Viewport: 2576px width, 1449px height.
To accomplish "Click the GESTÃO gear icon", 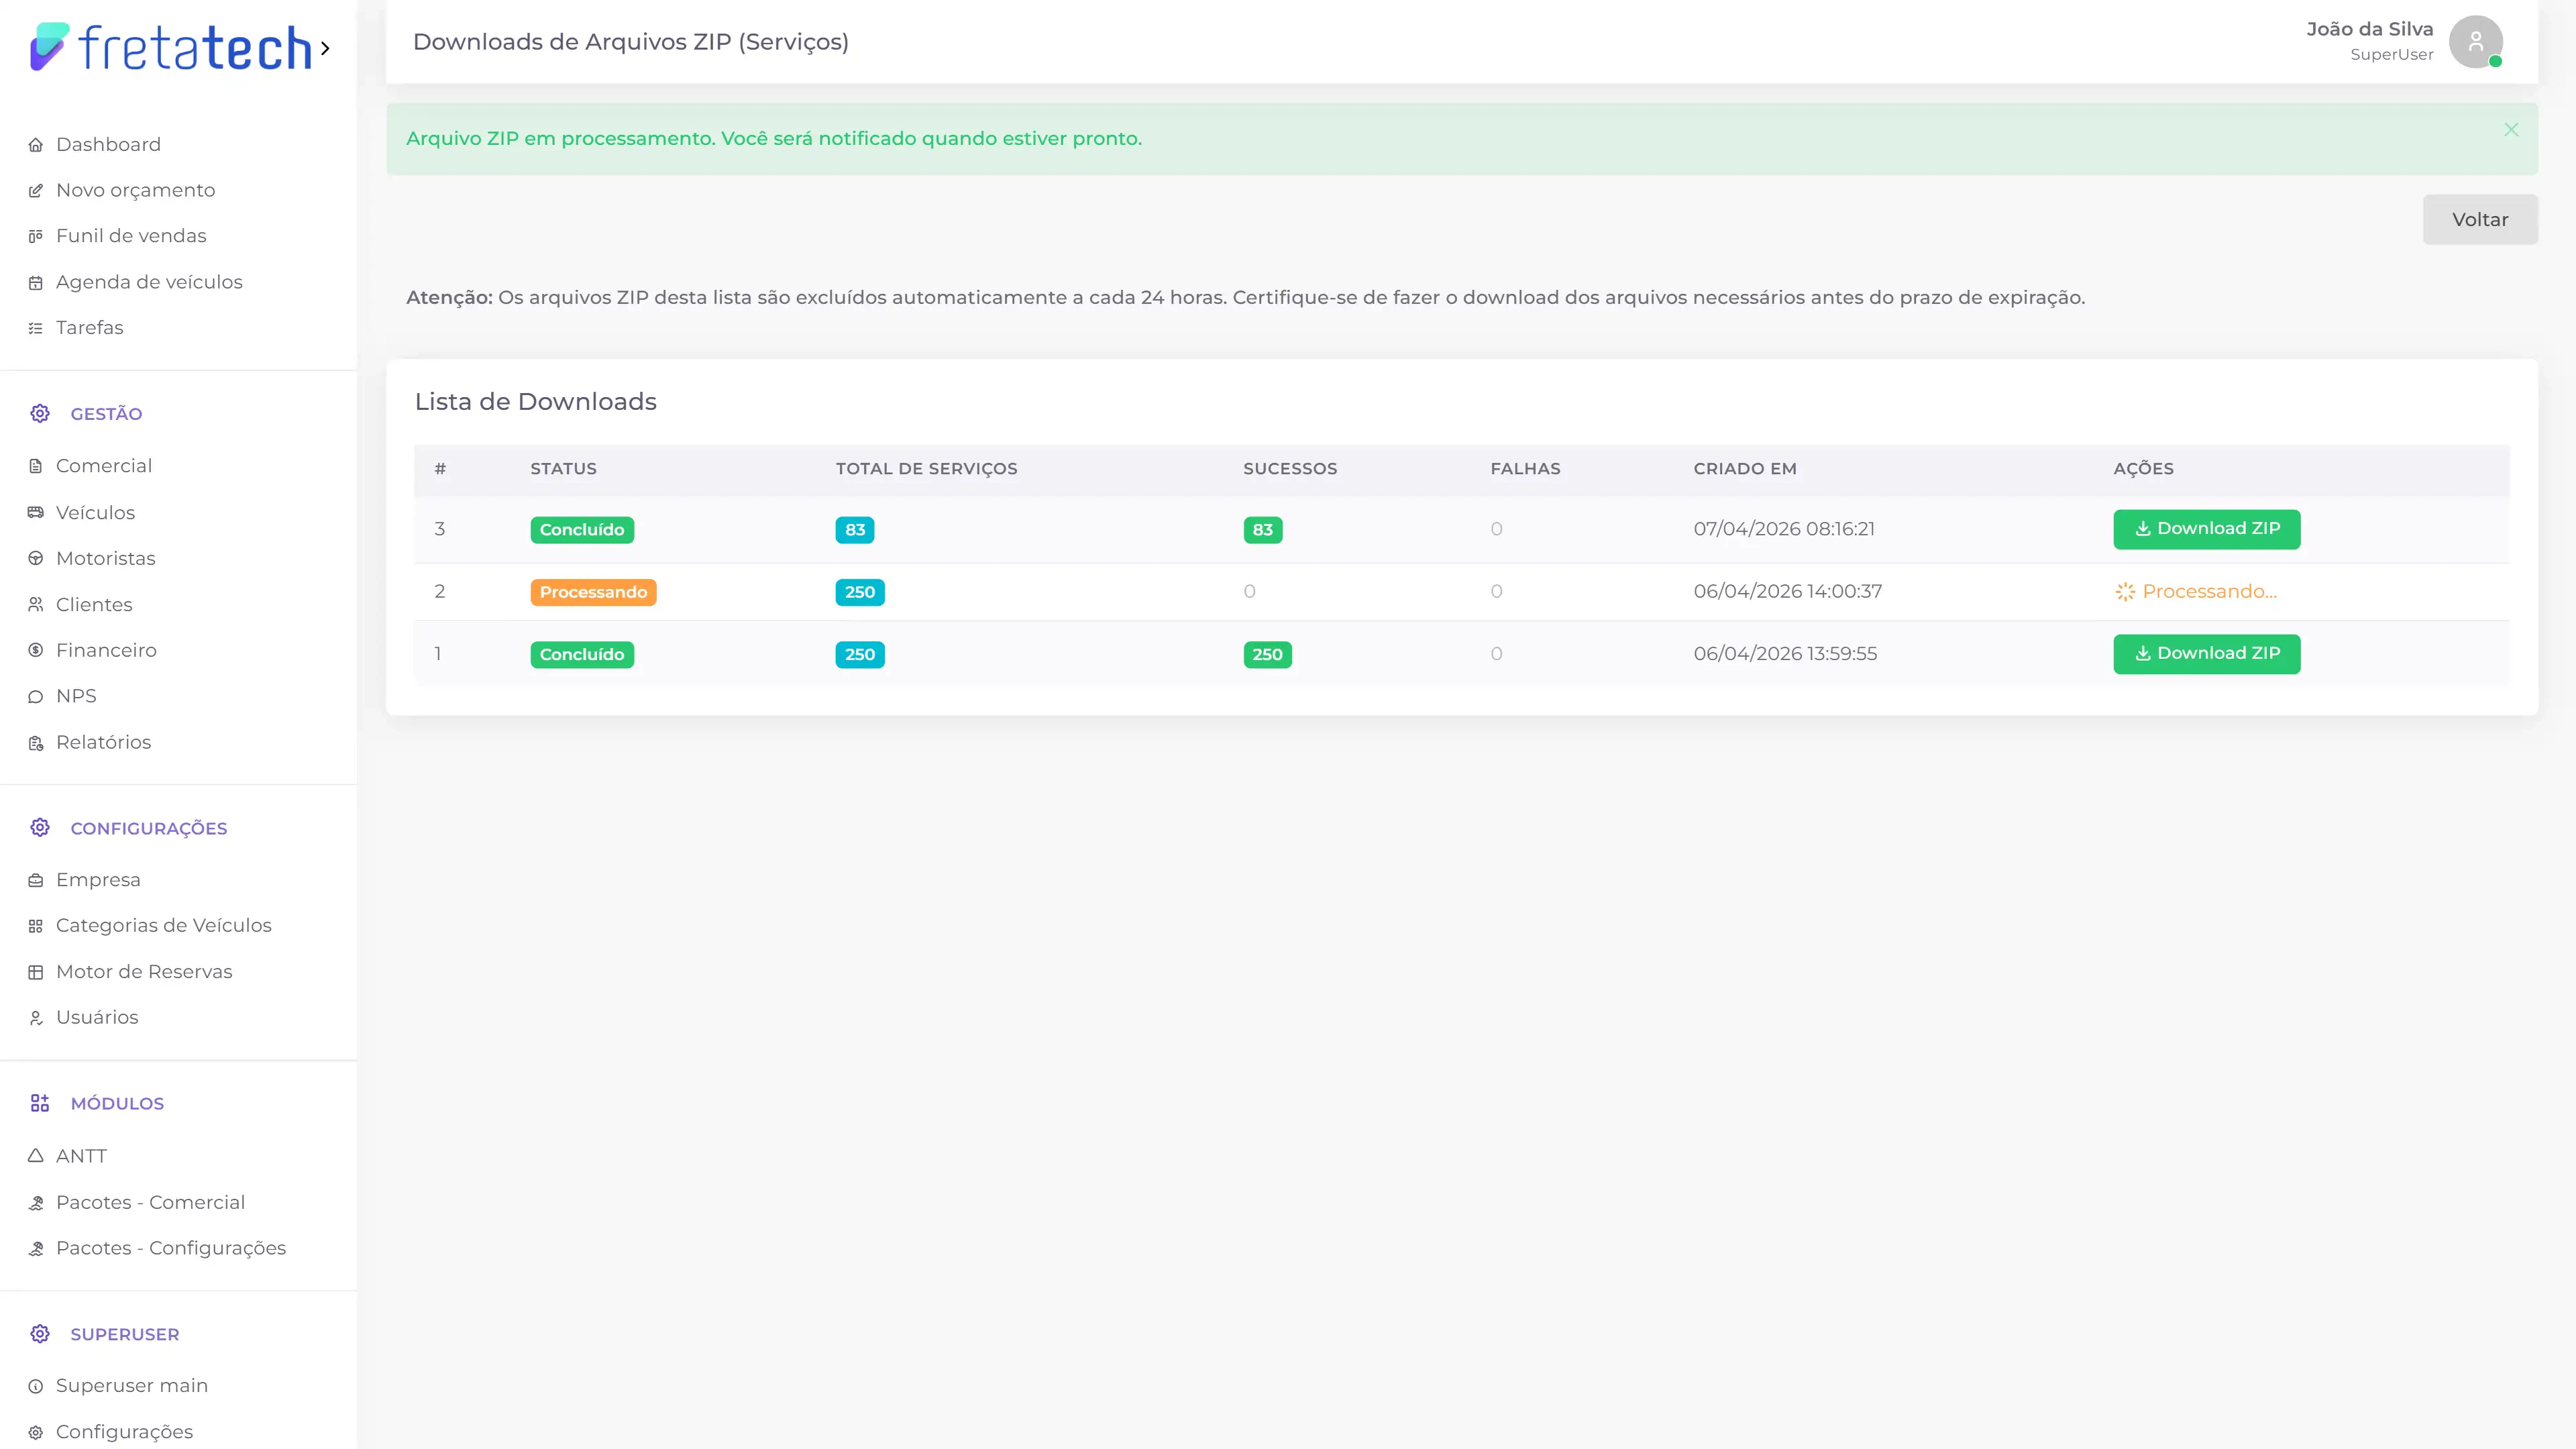I will coord(40,413).
